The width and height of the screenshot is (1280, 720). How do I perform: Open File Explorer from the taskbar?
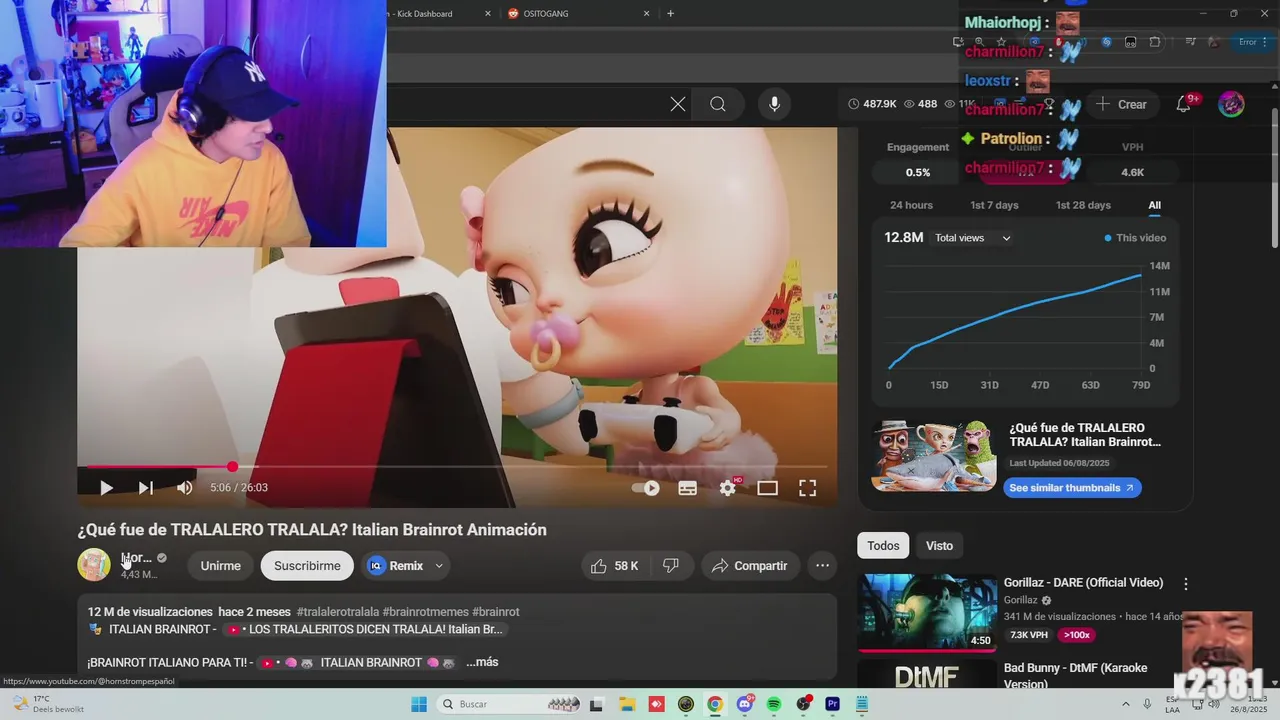point(627,704)
